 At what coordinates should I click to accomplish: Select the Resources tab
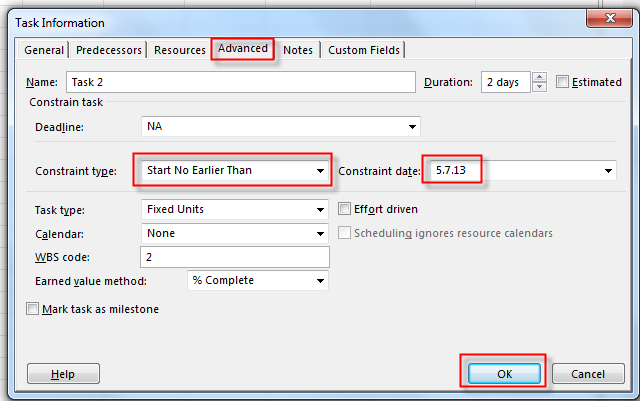coord(180,50)
